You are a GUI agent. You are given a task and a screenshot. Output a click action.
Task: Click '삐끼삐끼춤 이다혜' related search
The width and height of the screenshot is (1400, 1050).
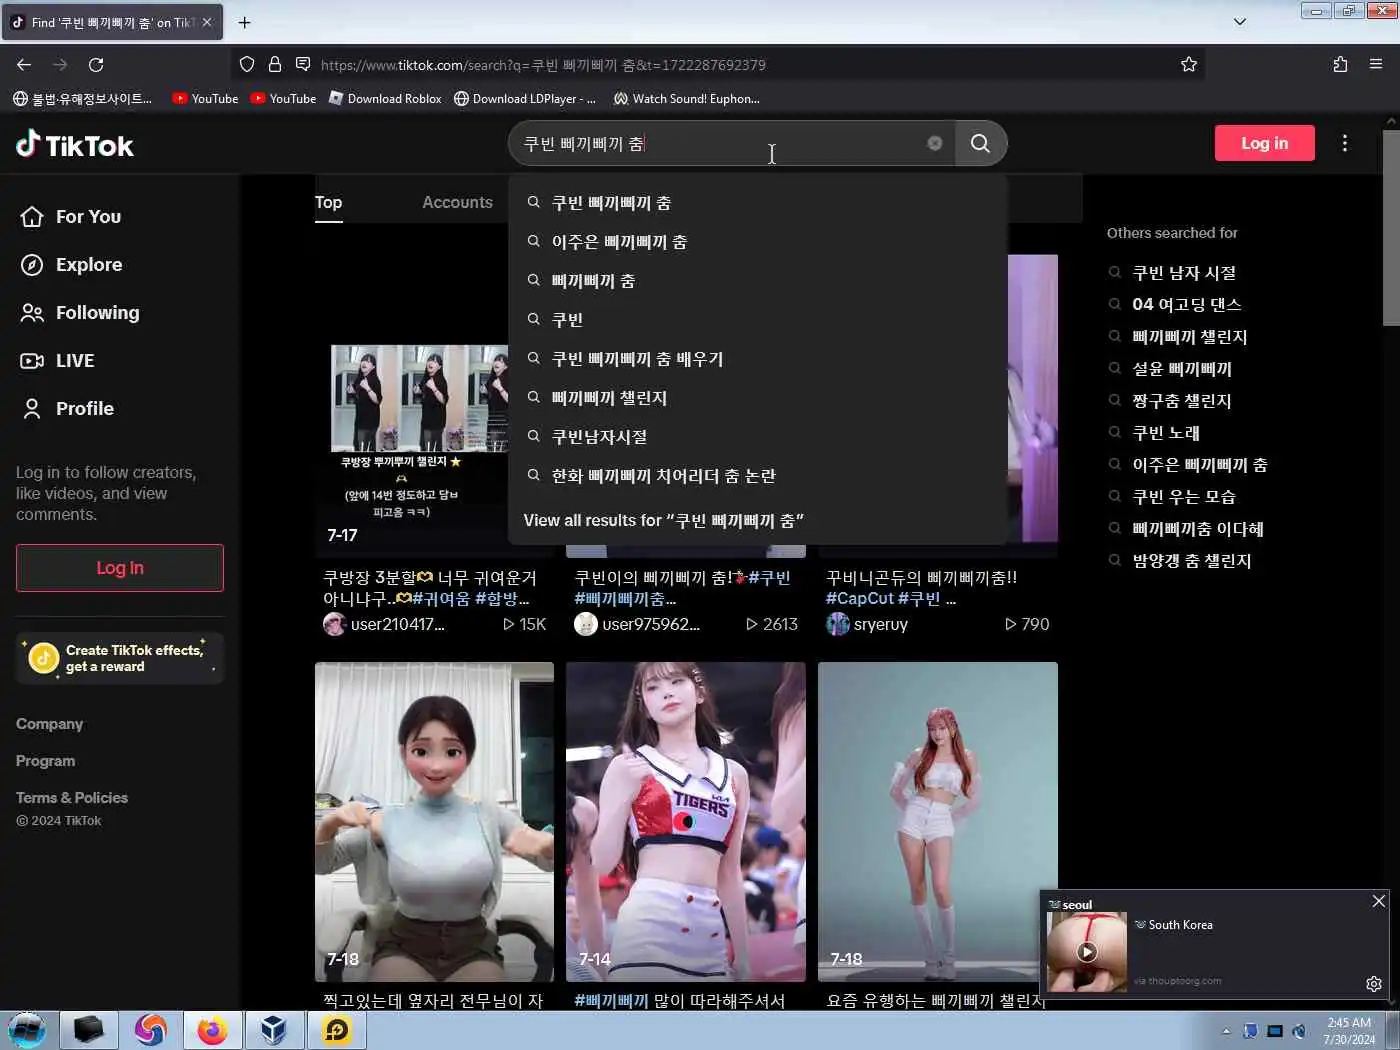coord(1198,529)
